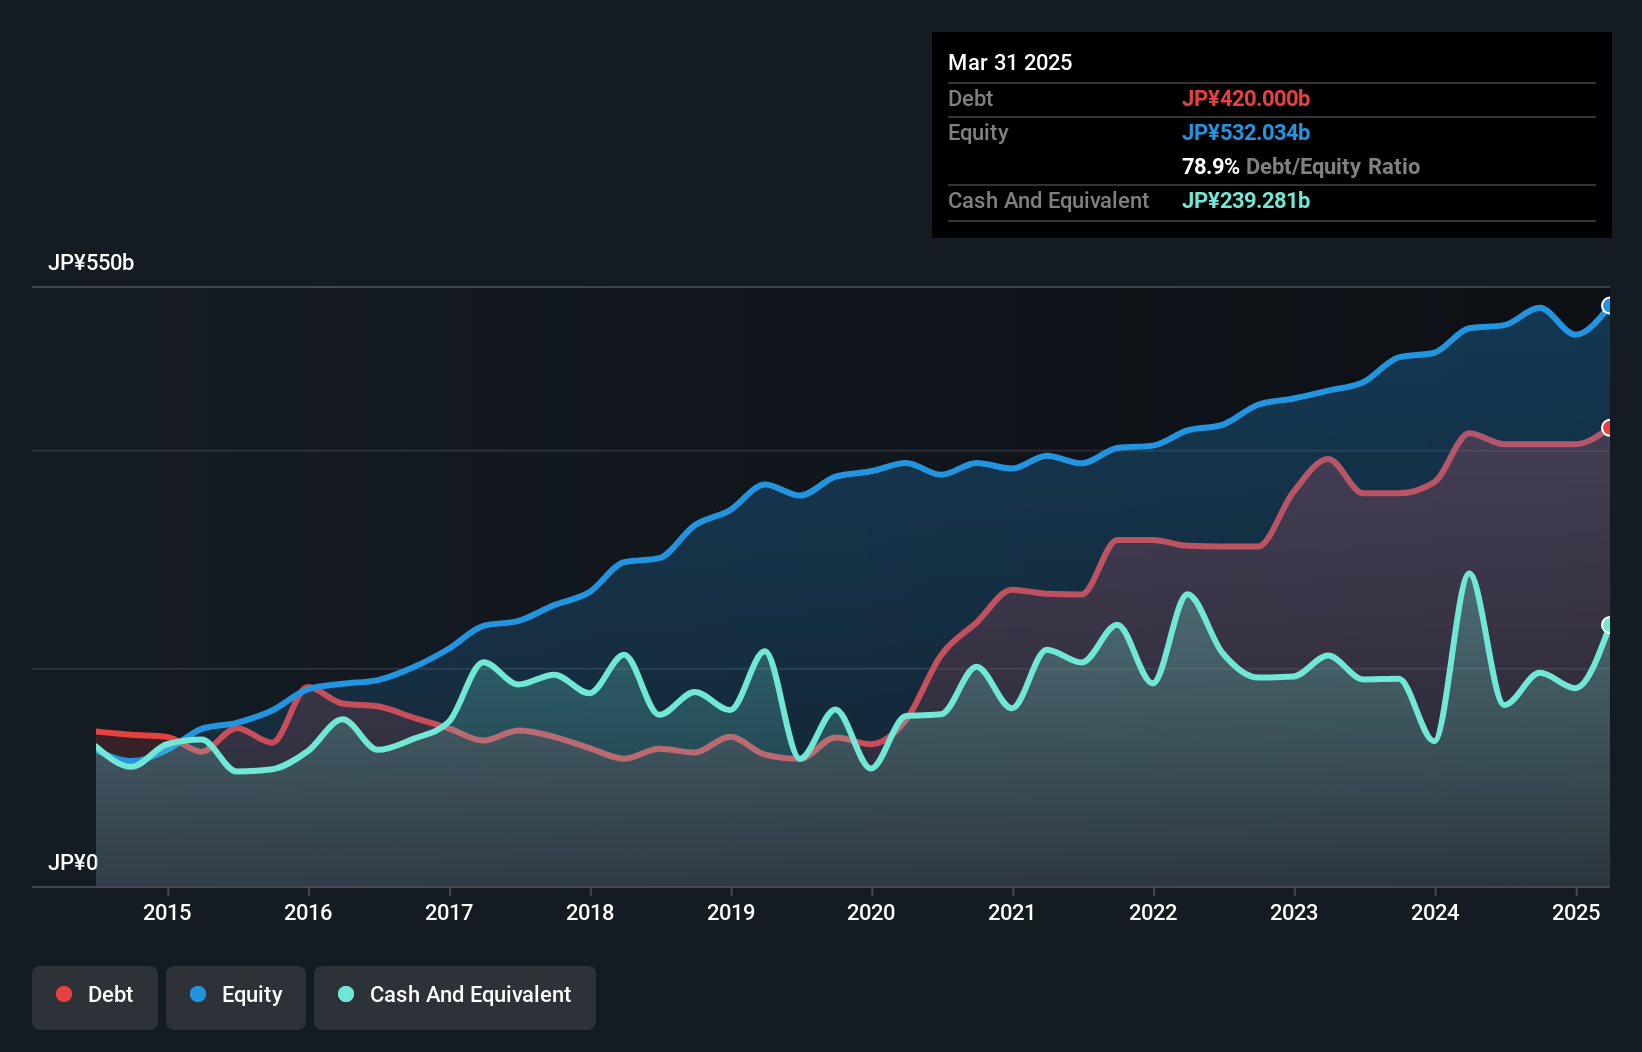Select the blue Equity end-point marker
The width and height of the screenshot is (1642, 1052).
(1608, 306)
